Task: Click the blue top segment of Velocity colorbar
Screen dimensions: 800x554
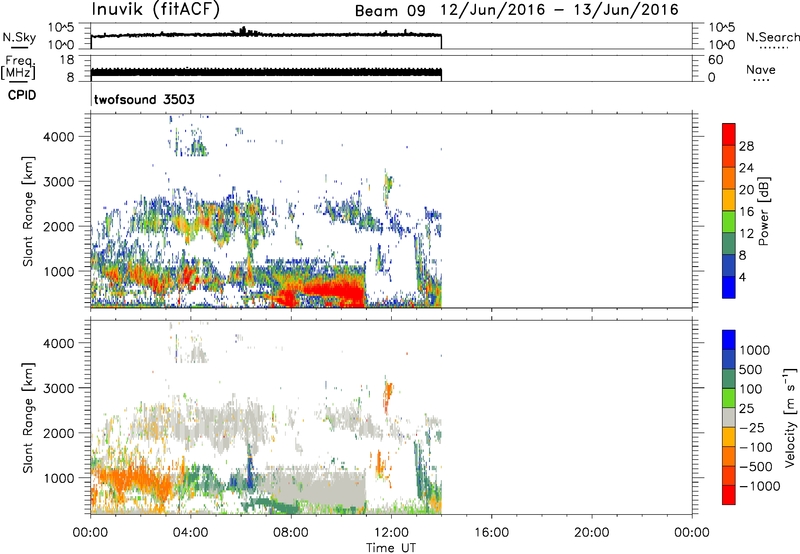Action: 729,340
